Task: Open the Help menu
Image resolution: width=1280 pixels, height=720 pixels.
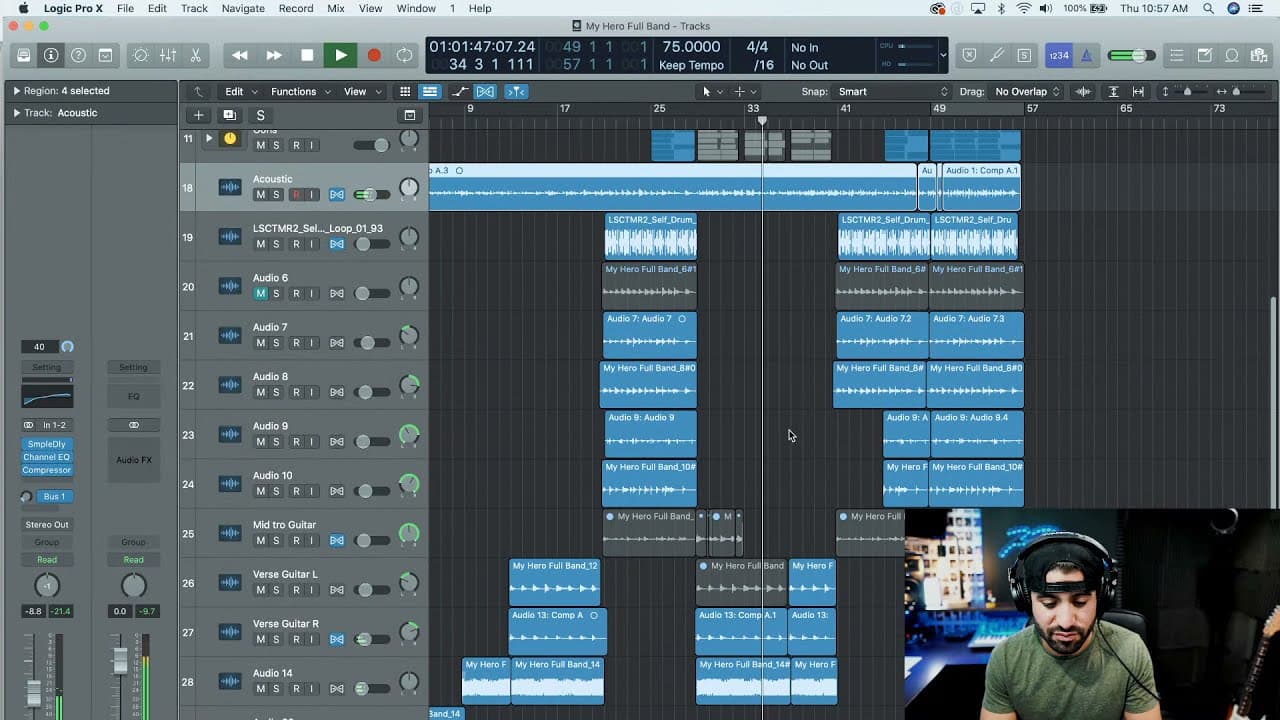Action: coord(480,8)
